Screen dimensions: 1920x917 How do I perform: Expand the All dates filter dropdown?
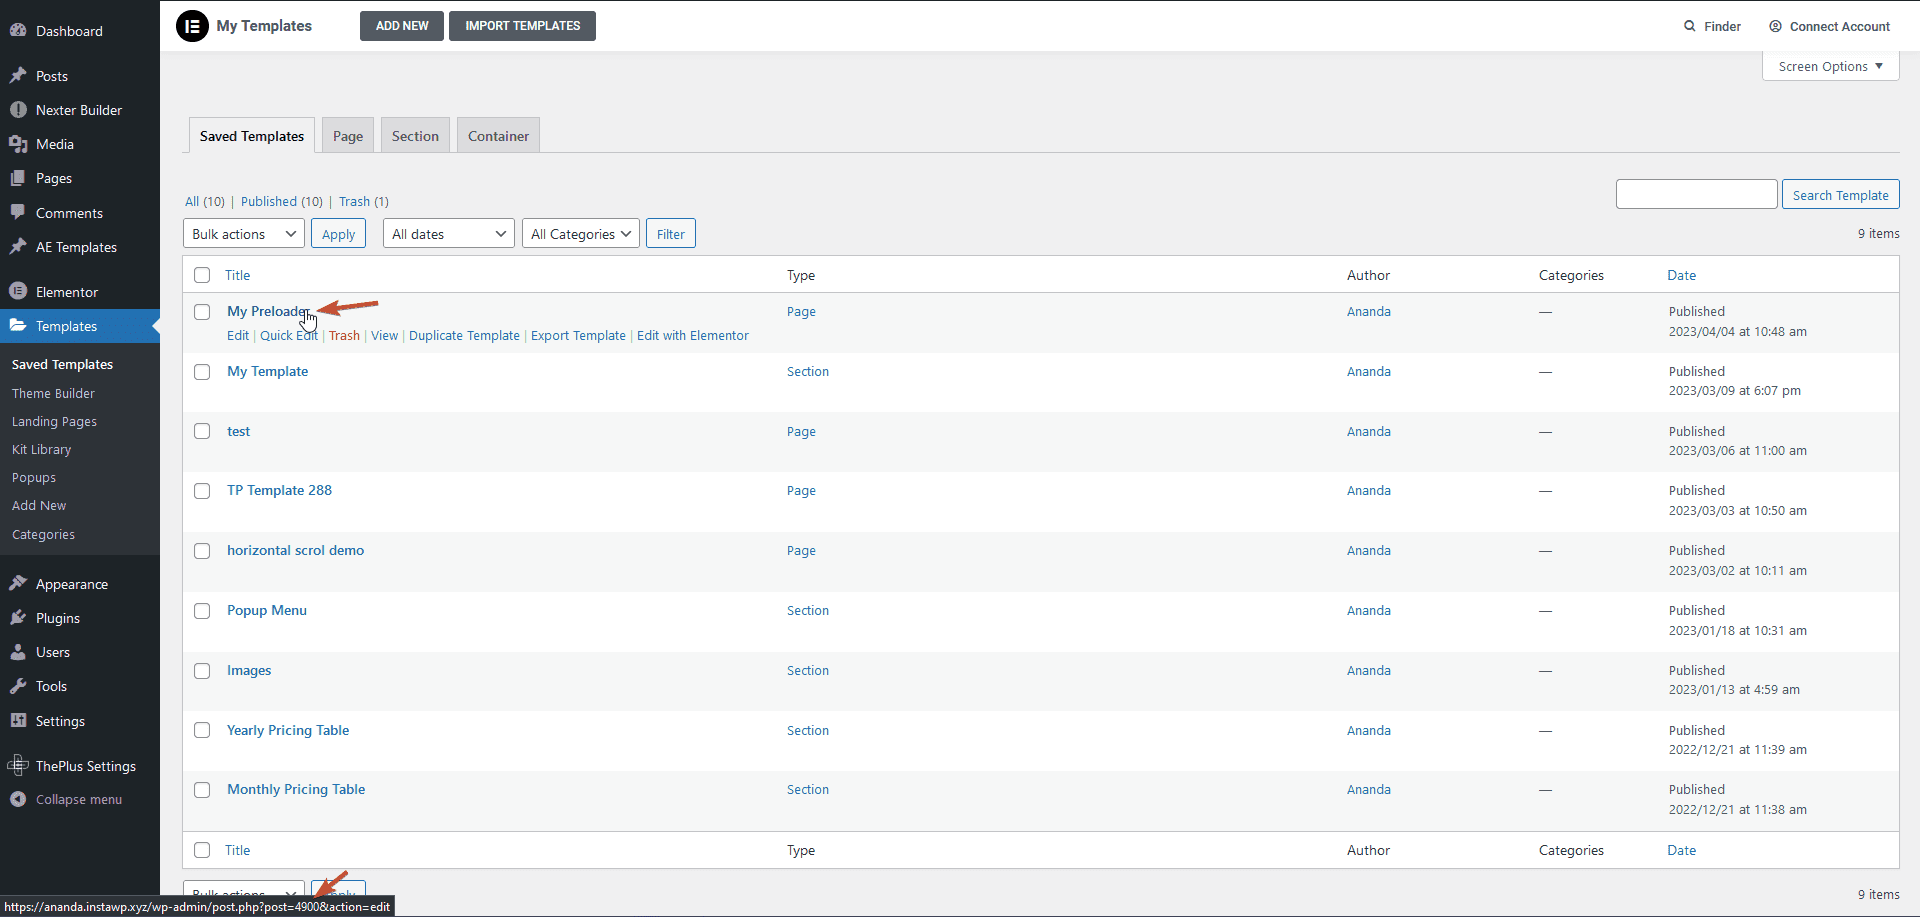point(447,233)
